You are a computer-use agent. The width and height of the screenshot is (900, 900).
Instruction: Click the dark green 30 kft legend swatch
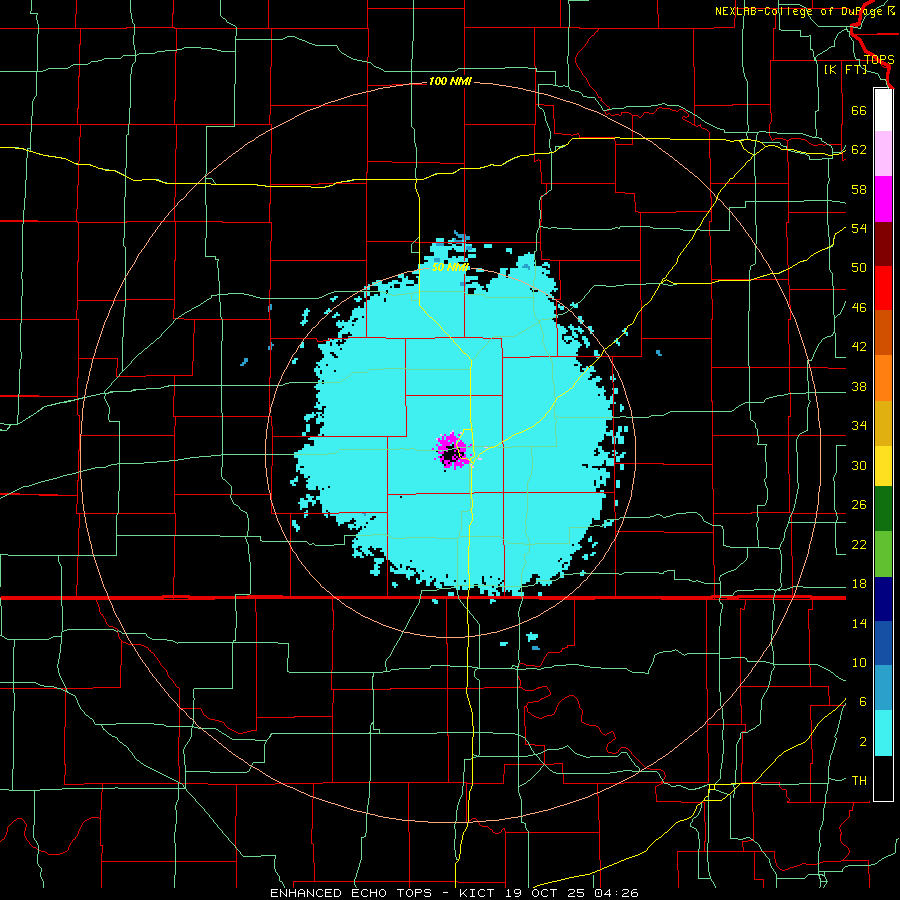[883, 509]
